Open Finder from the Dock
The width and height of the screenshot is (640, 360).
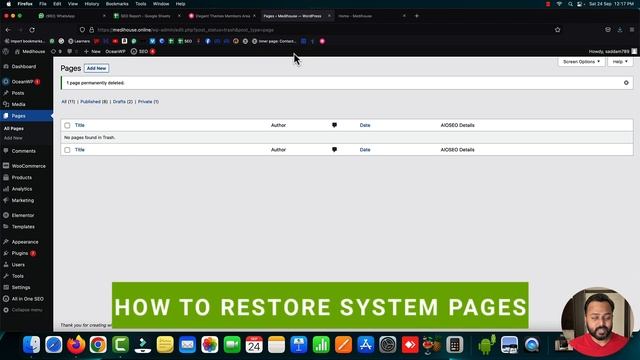[x=31, y=345]
